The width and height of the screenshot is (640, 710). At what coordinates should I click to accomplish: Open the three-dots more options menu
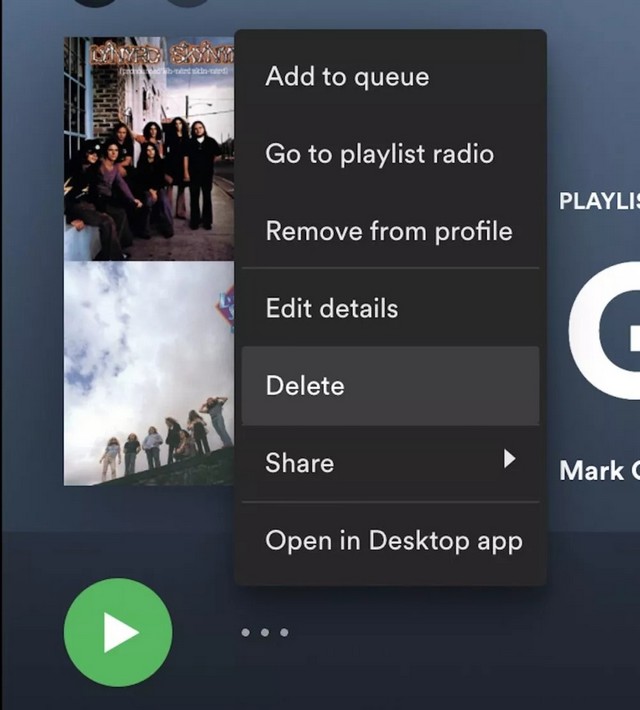(265, 632)
